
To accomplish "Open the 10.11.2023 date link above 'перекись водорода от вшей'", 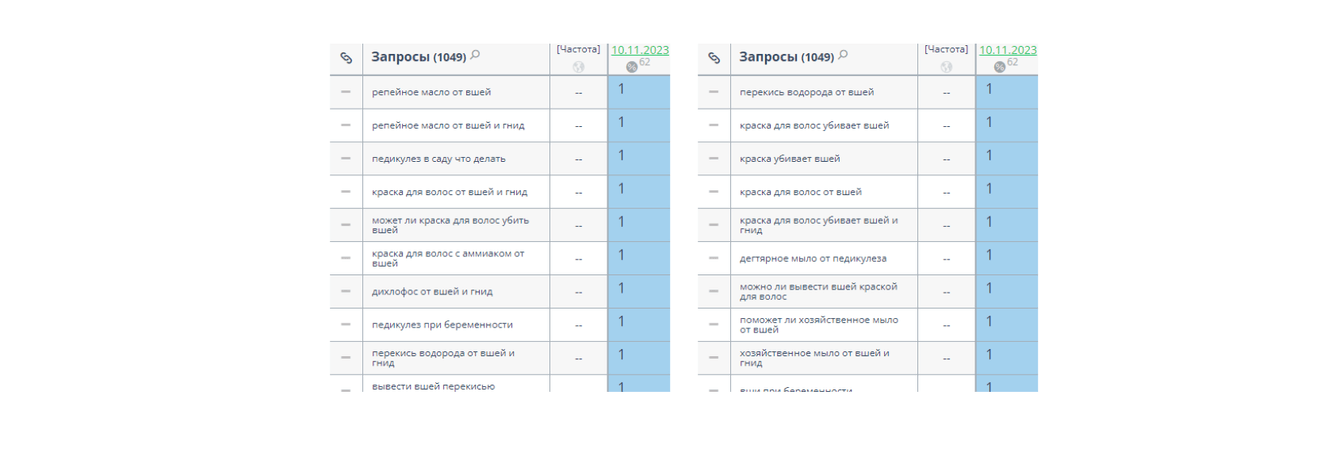I will [1008, 50].
